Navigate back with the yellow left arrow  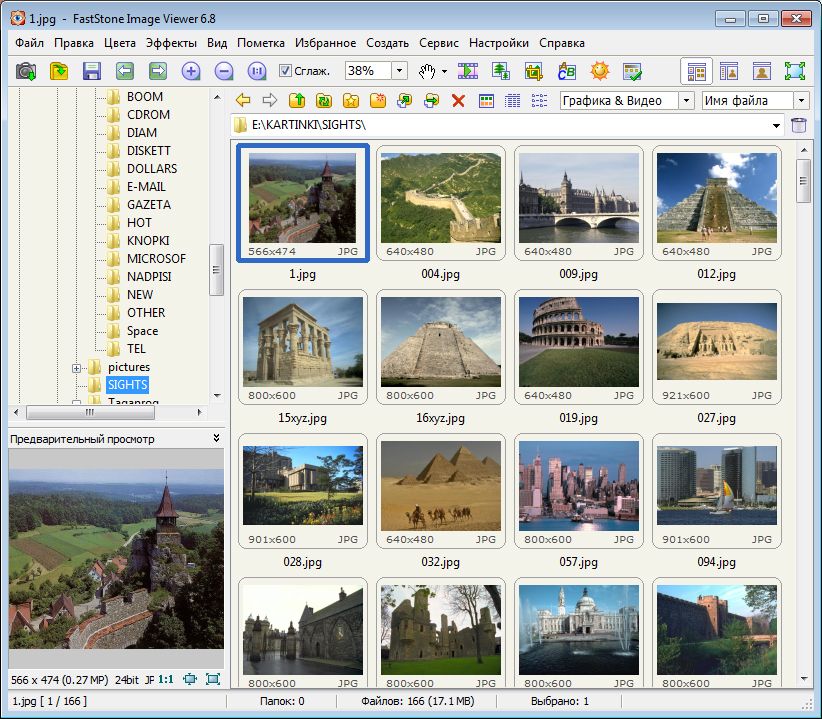243,101
